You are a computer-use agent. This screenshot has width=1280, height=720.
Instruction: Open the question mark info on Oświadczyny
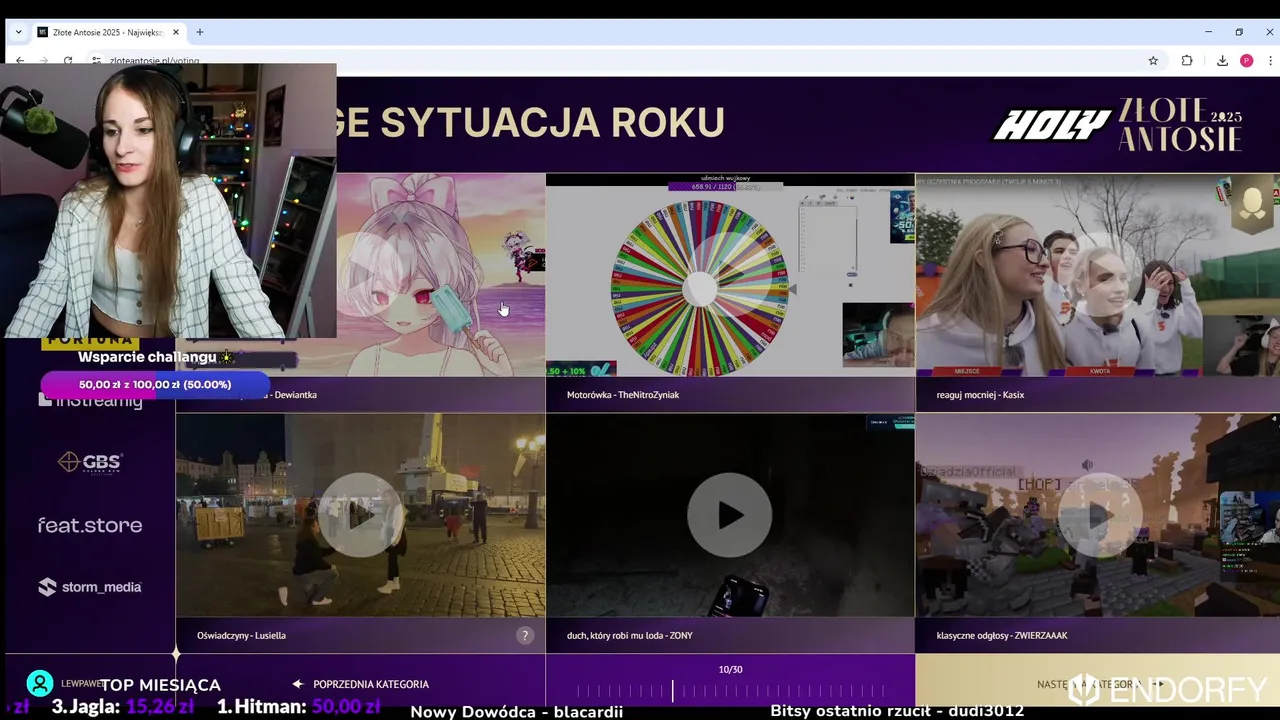click(525, 636)
